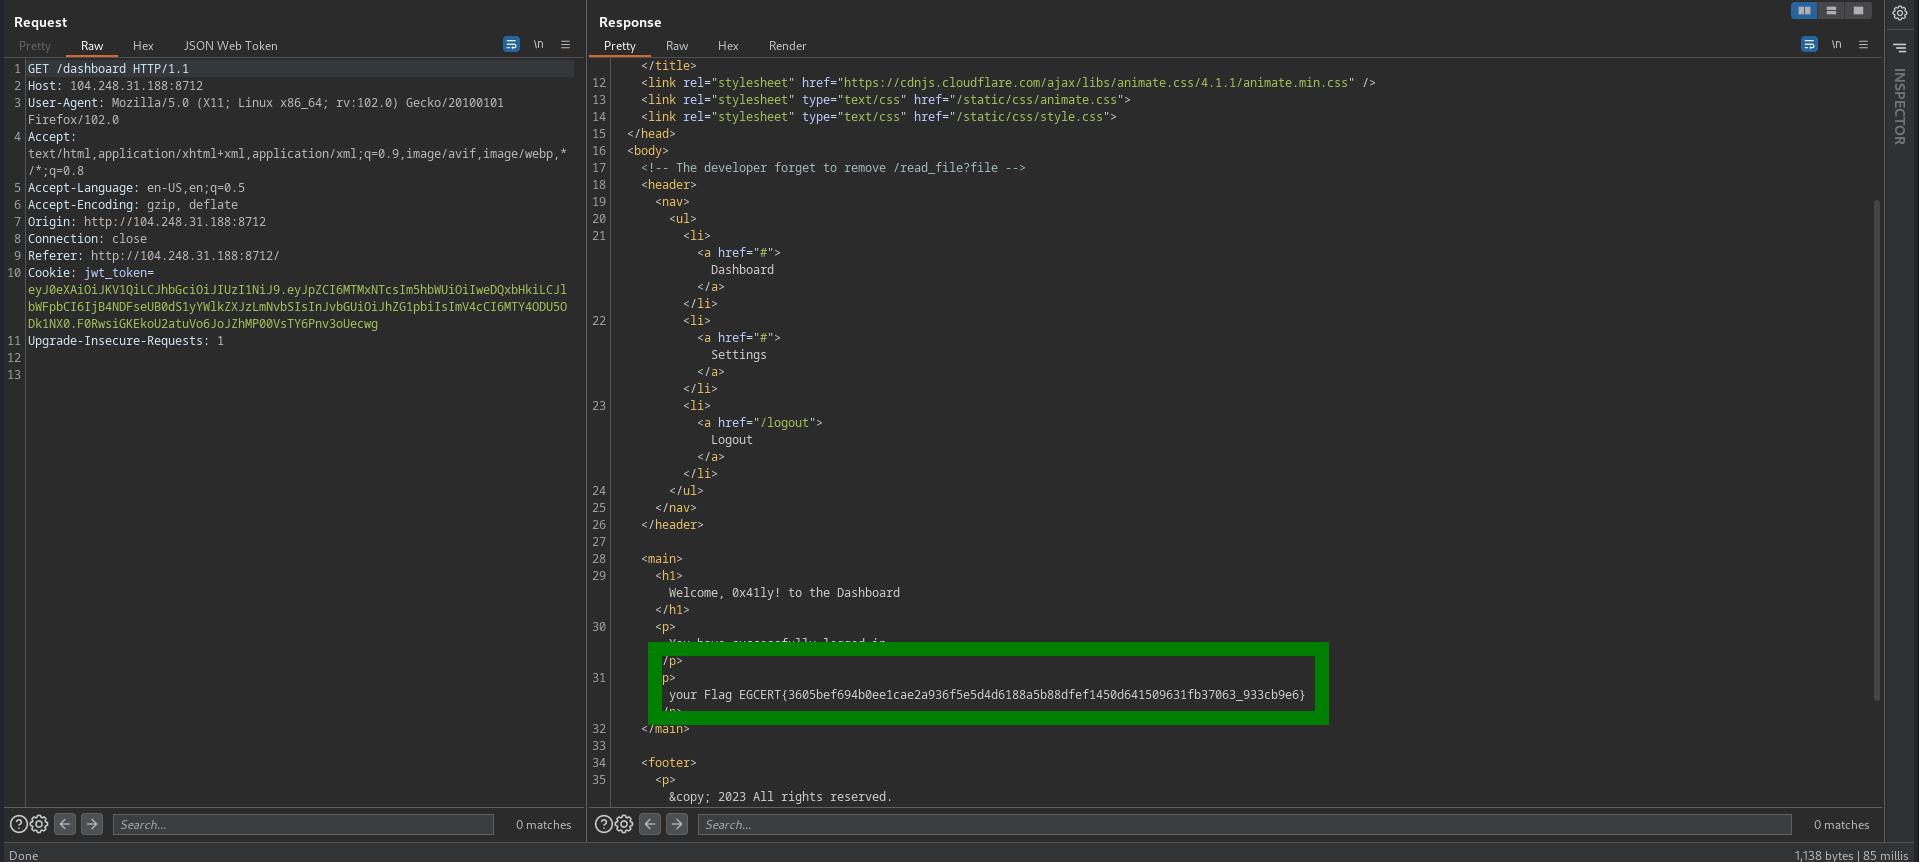Expand the INSPECTOR side panel
This screenshot has height=862, width=1919.
click(x=1900, y=107)
